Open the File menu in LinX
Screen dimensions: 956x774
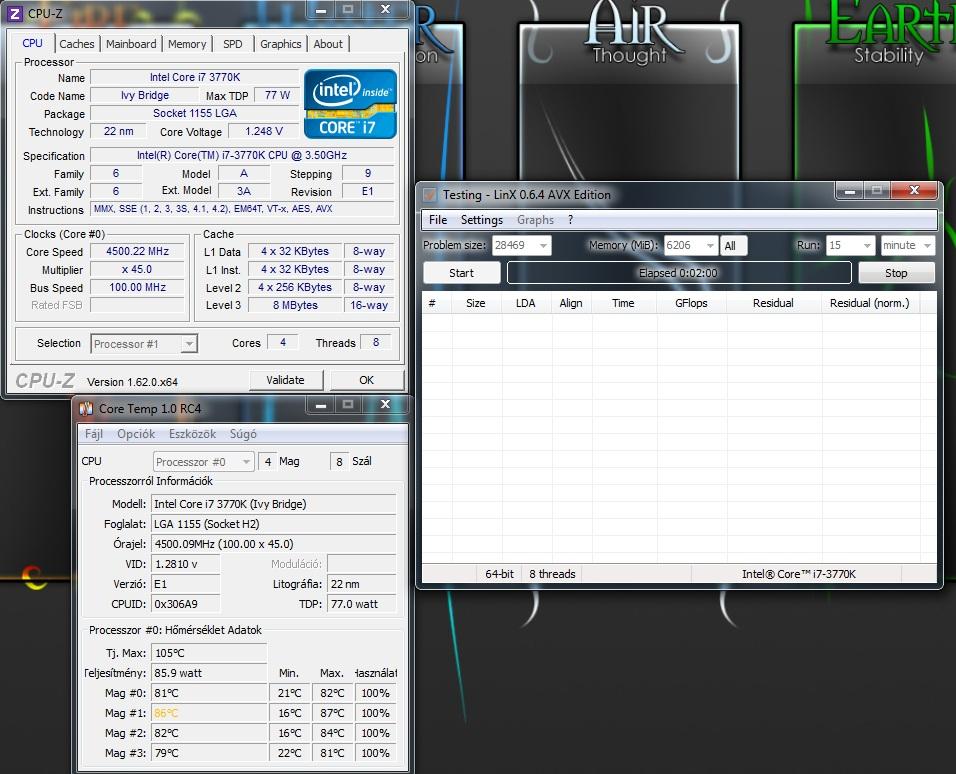438,220
